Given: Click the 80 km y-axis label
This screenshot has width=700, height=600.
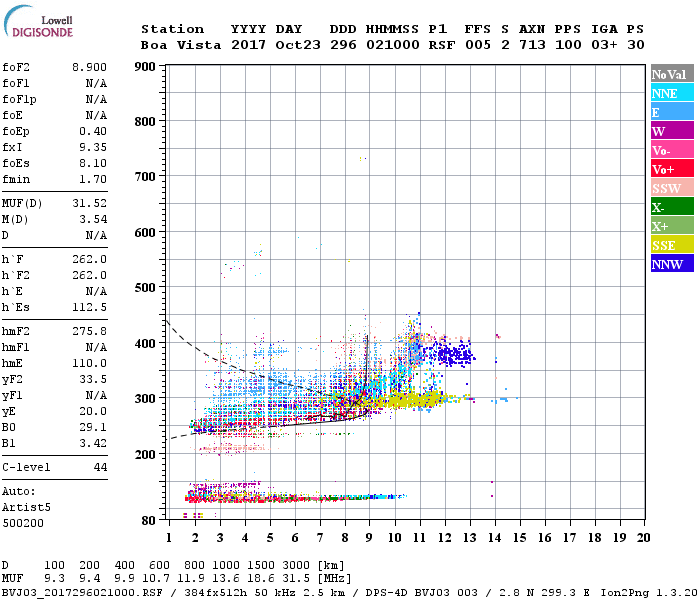Looking at the screenshot, I should coord(149,521).
